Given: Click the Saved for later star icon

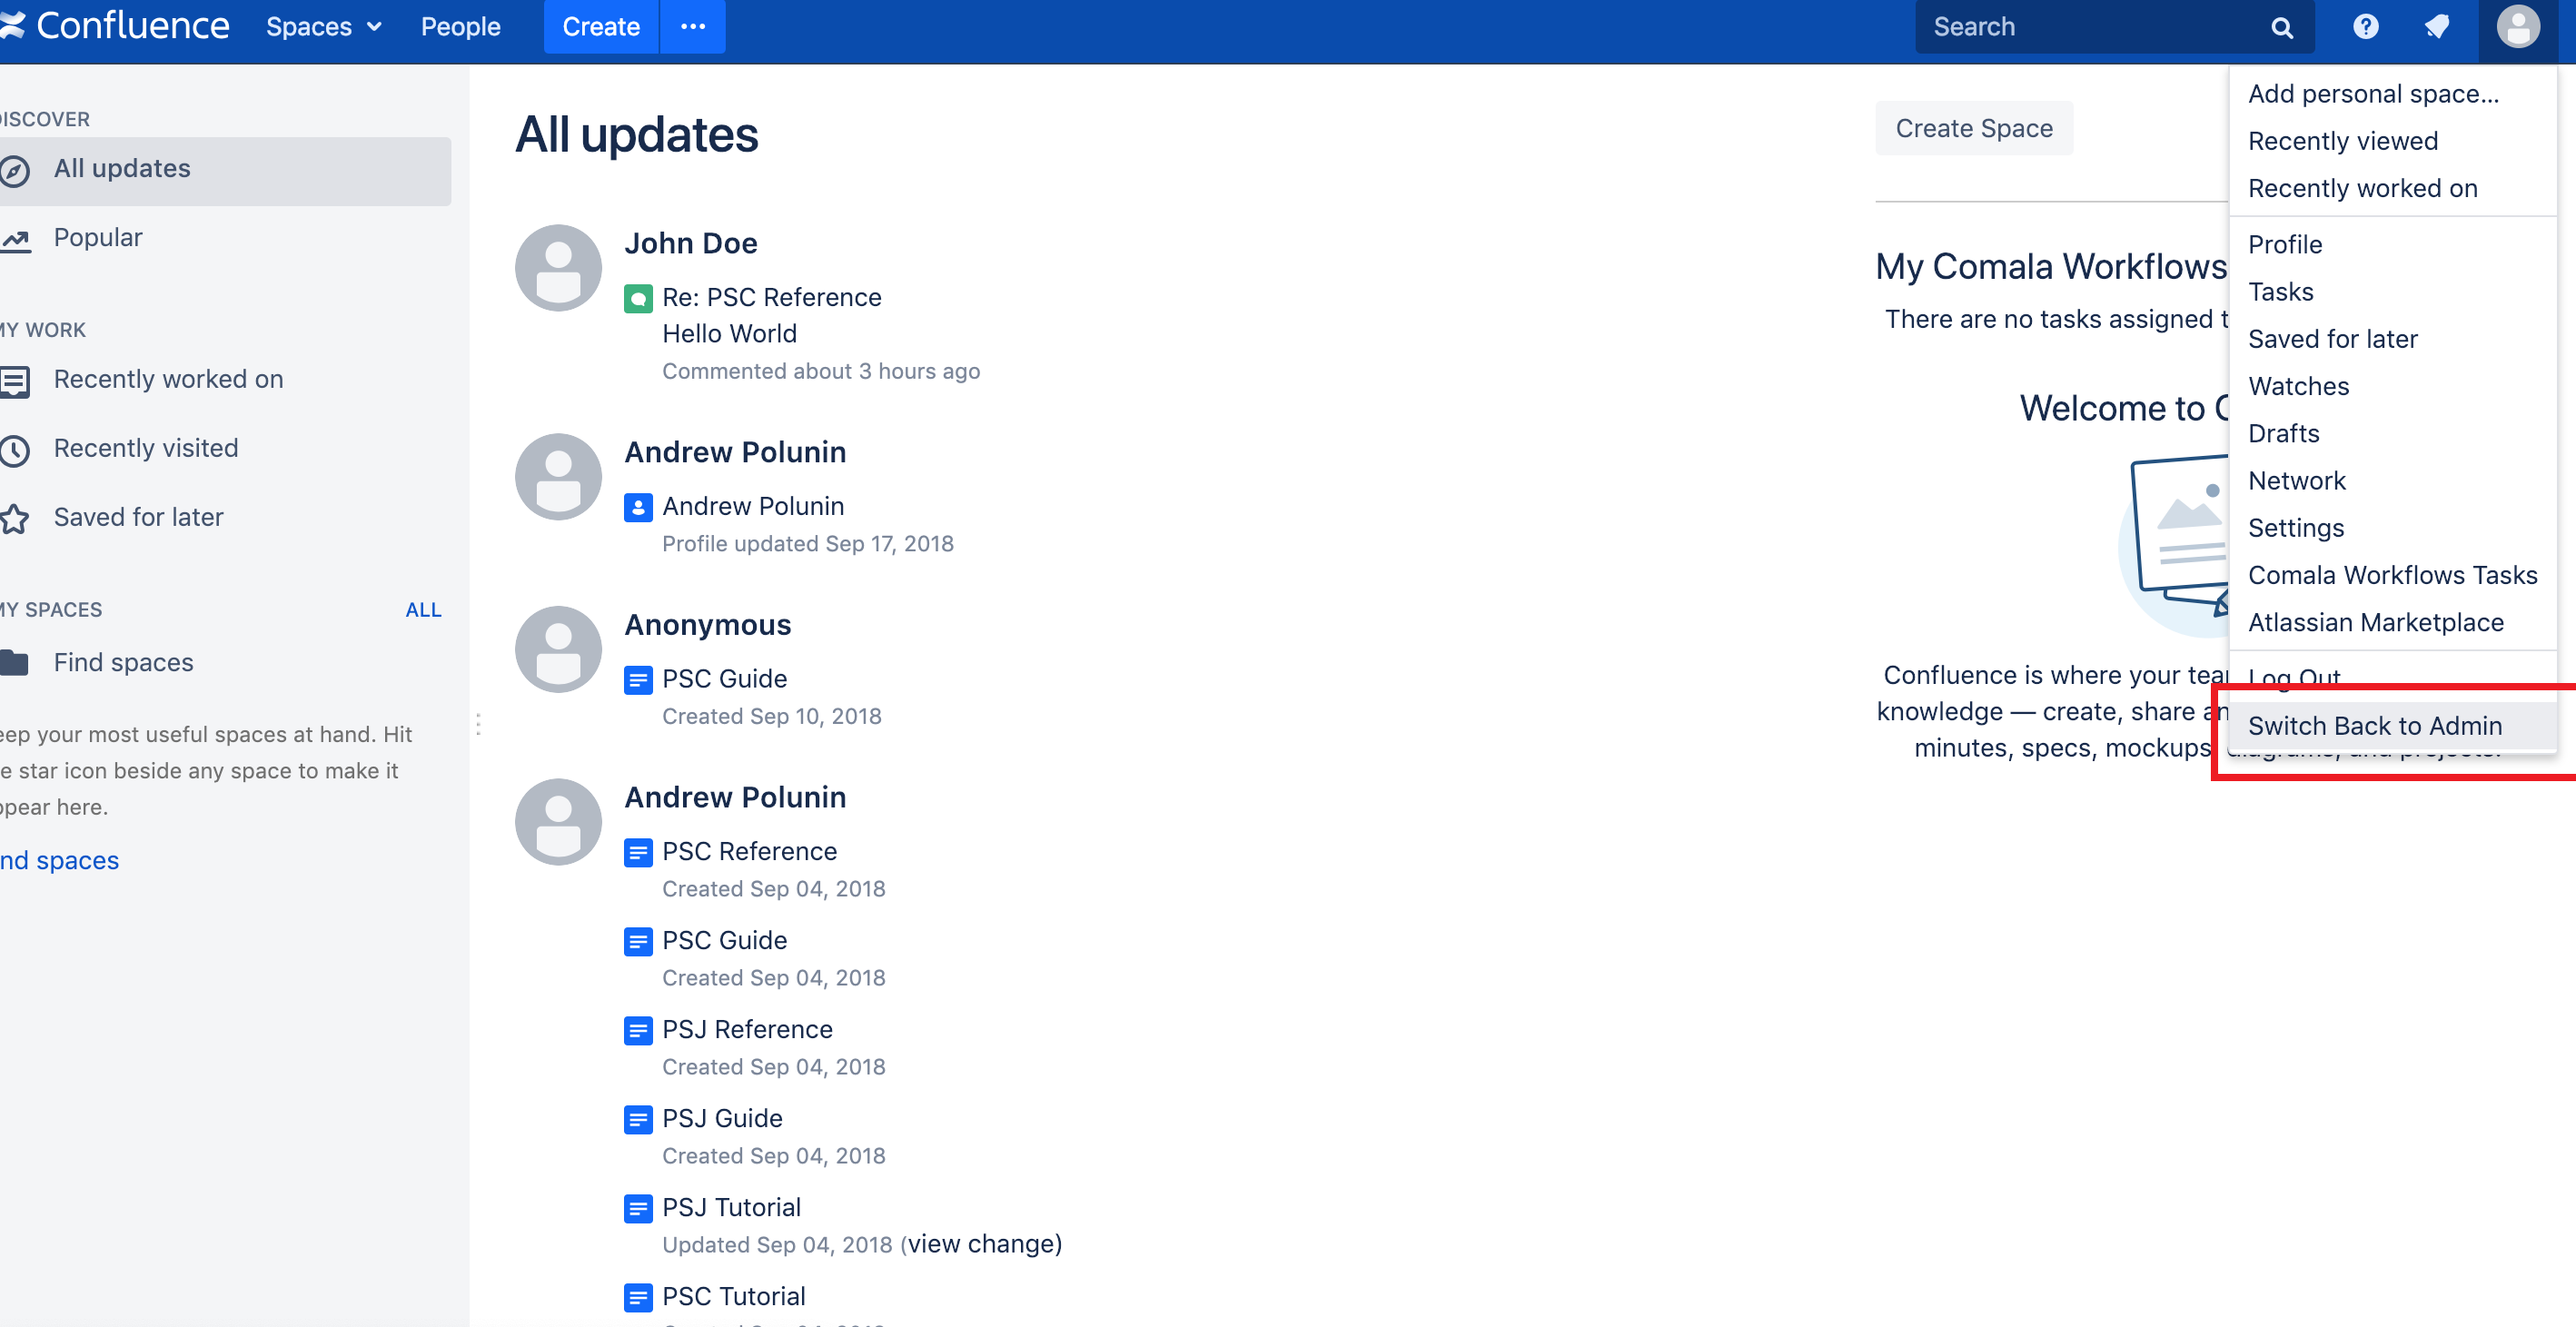Looking at the screenshot, I should (x=14, y=519).
